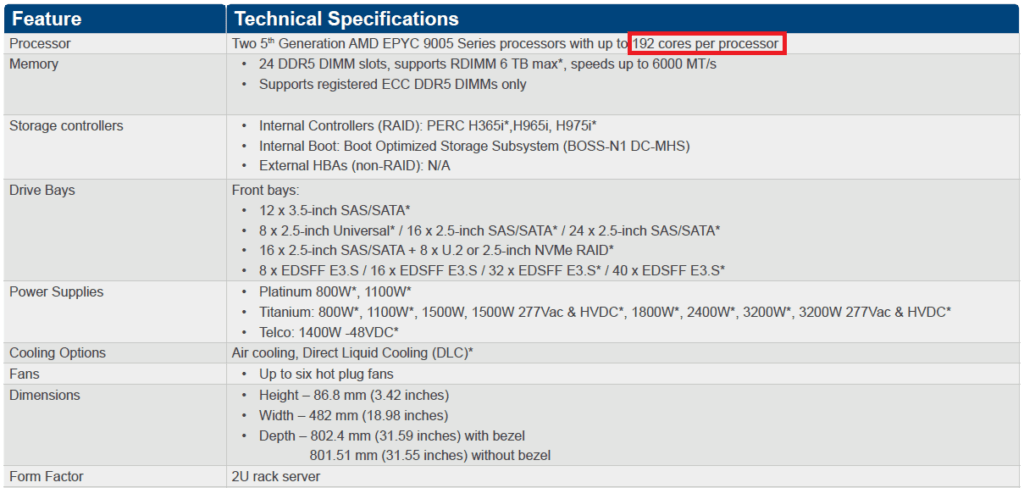Click the "2U rack server" value
The image size is (1024, 488).
(x=276, y=477)
